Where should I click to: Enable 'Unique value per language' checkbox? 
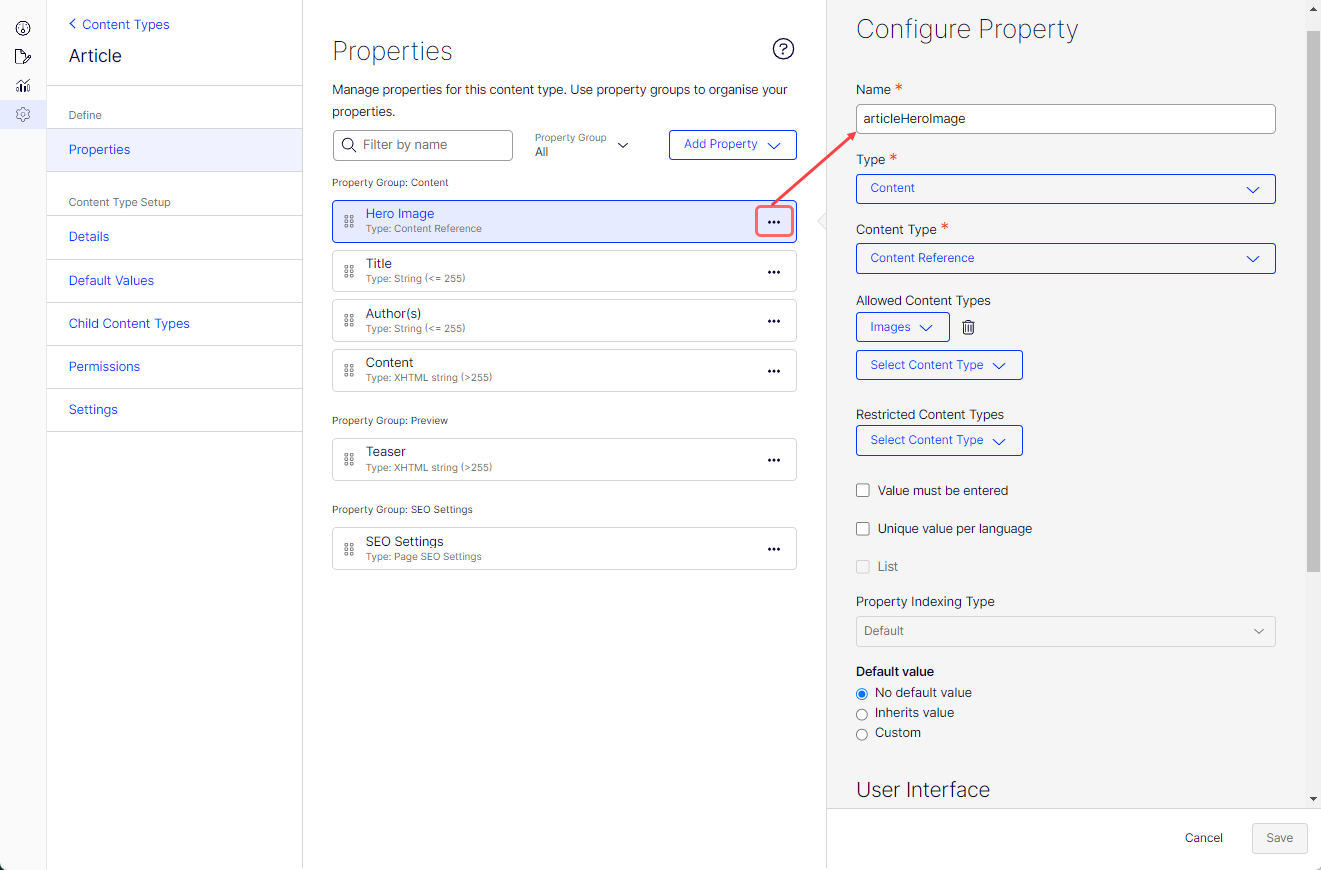click(863, 529)
